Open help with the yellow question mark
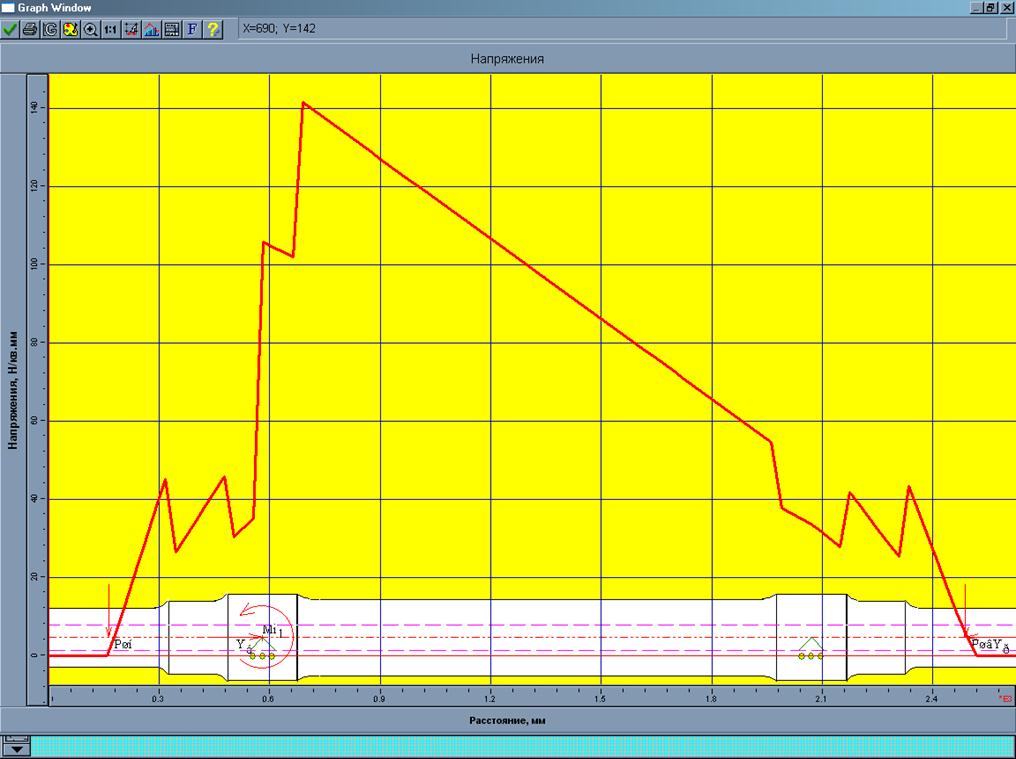Screen dimensions: 1016x759 coord(213,29)
